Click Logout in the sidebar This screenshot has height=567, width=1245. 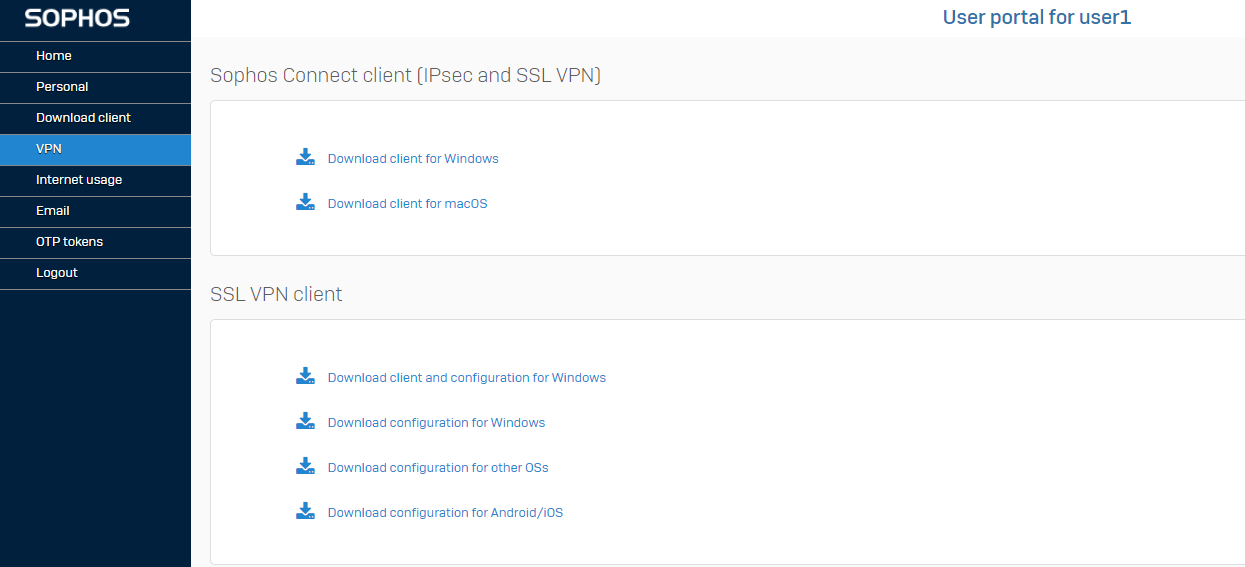(95, 273)
